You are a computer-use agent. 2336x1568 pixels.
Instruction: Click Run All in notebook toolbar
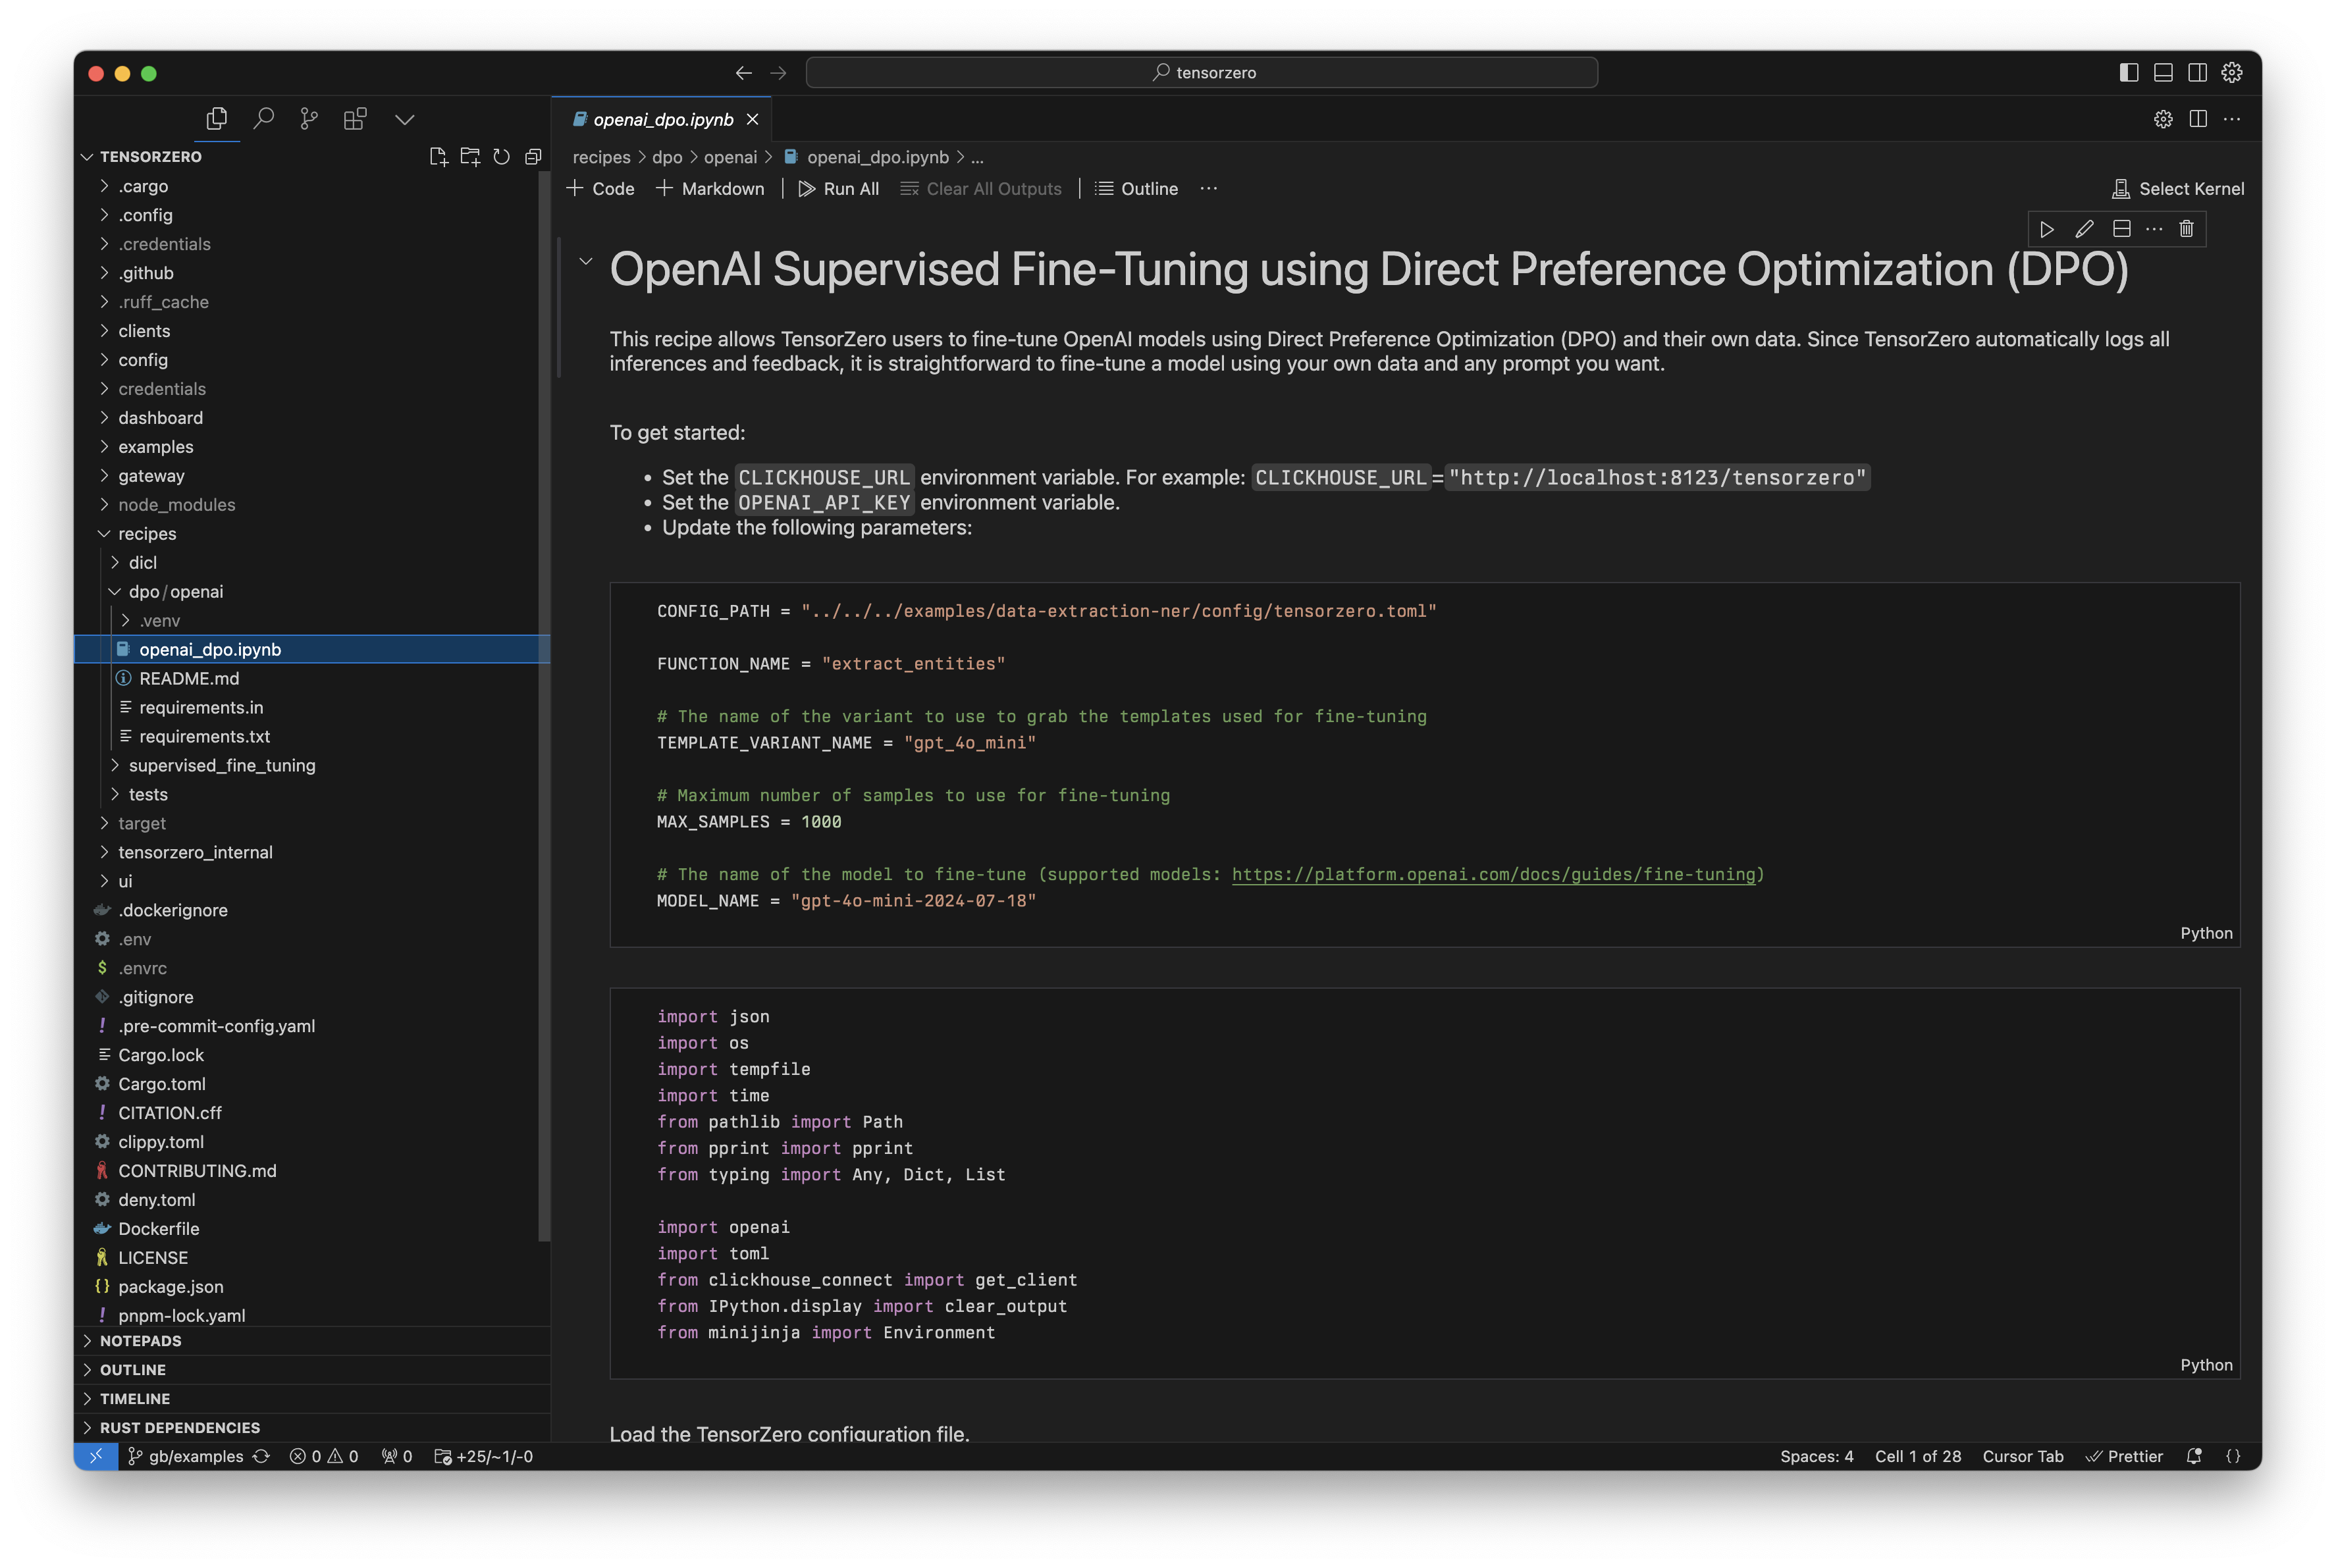838,189
